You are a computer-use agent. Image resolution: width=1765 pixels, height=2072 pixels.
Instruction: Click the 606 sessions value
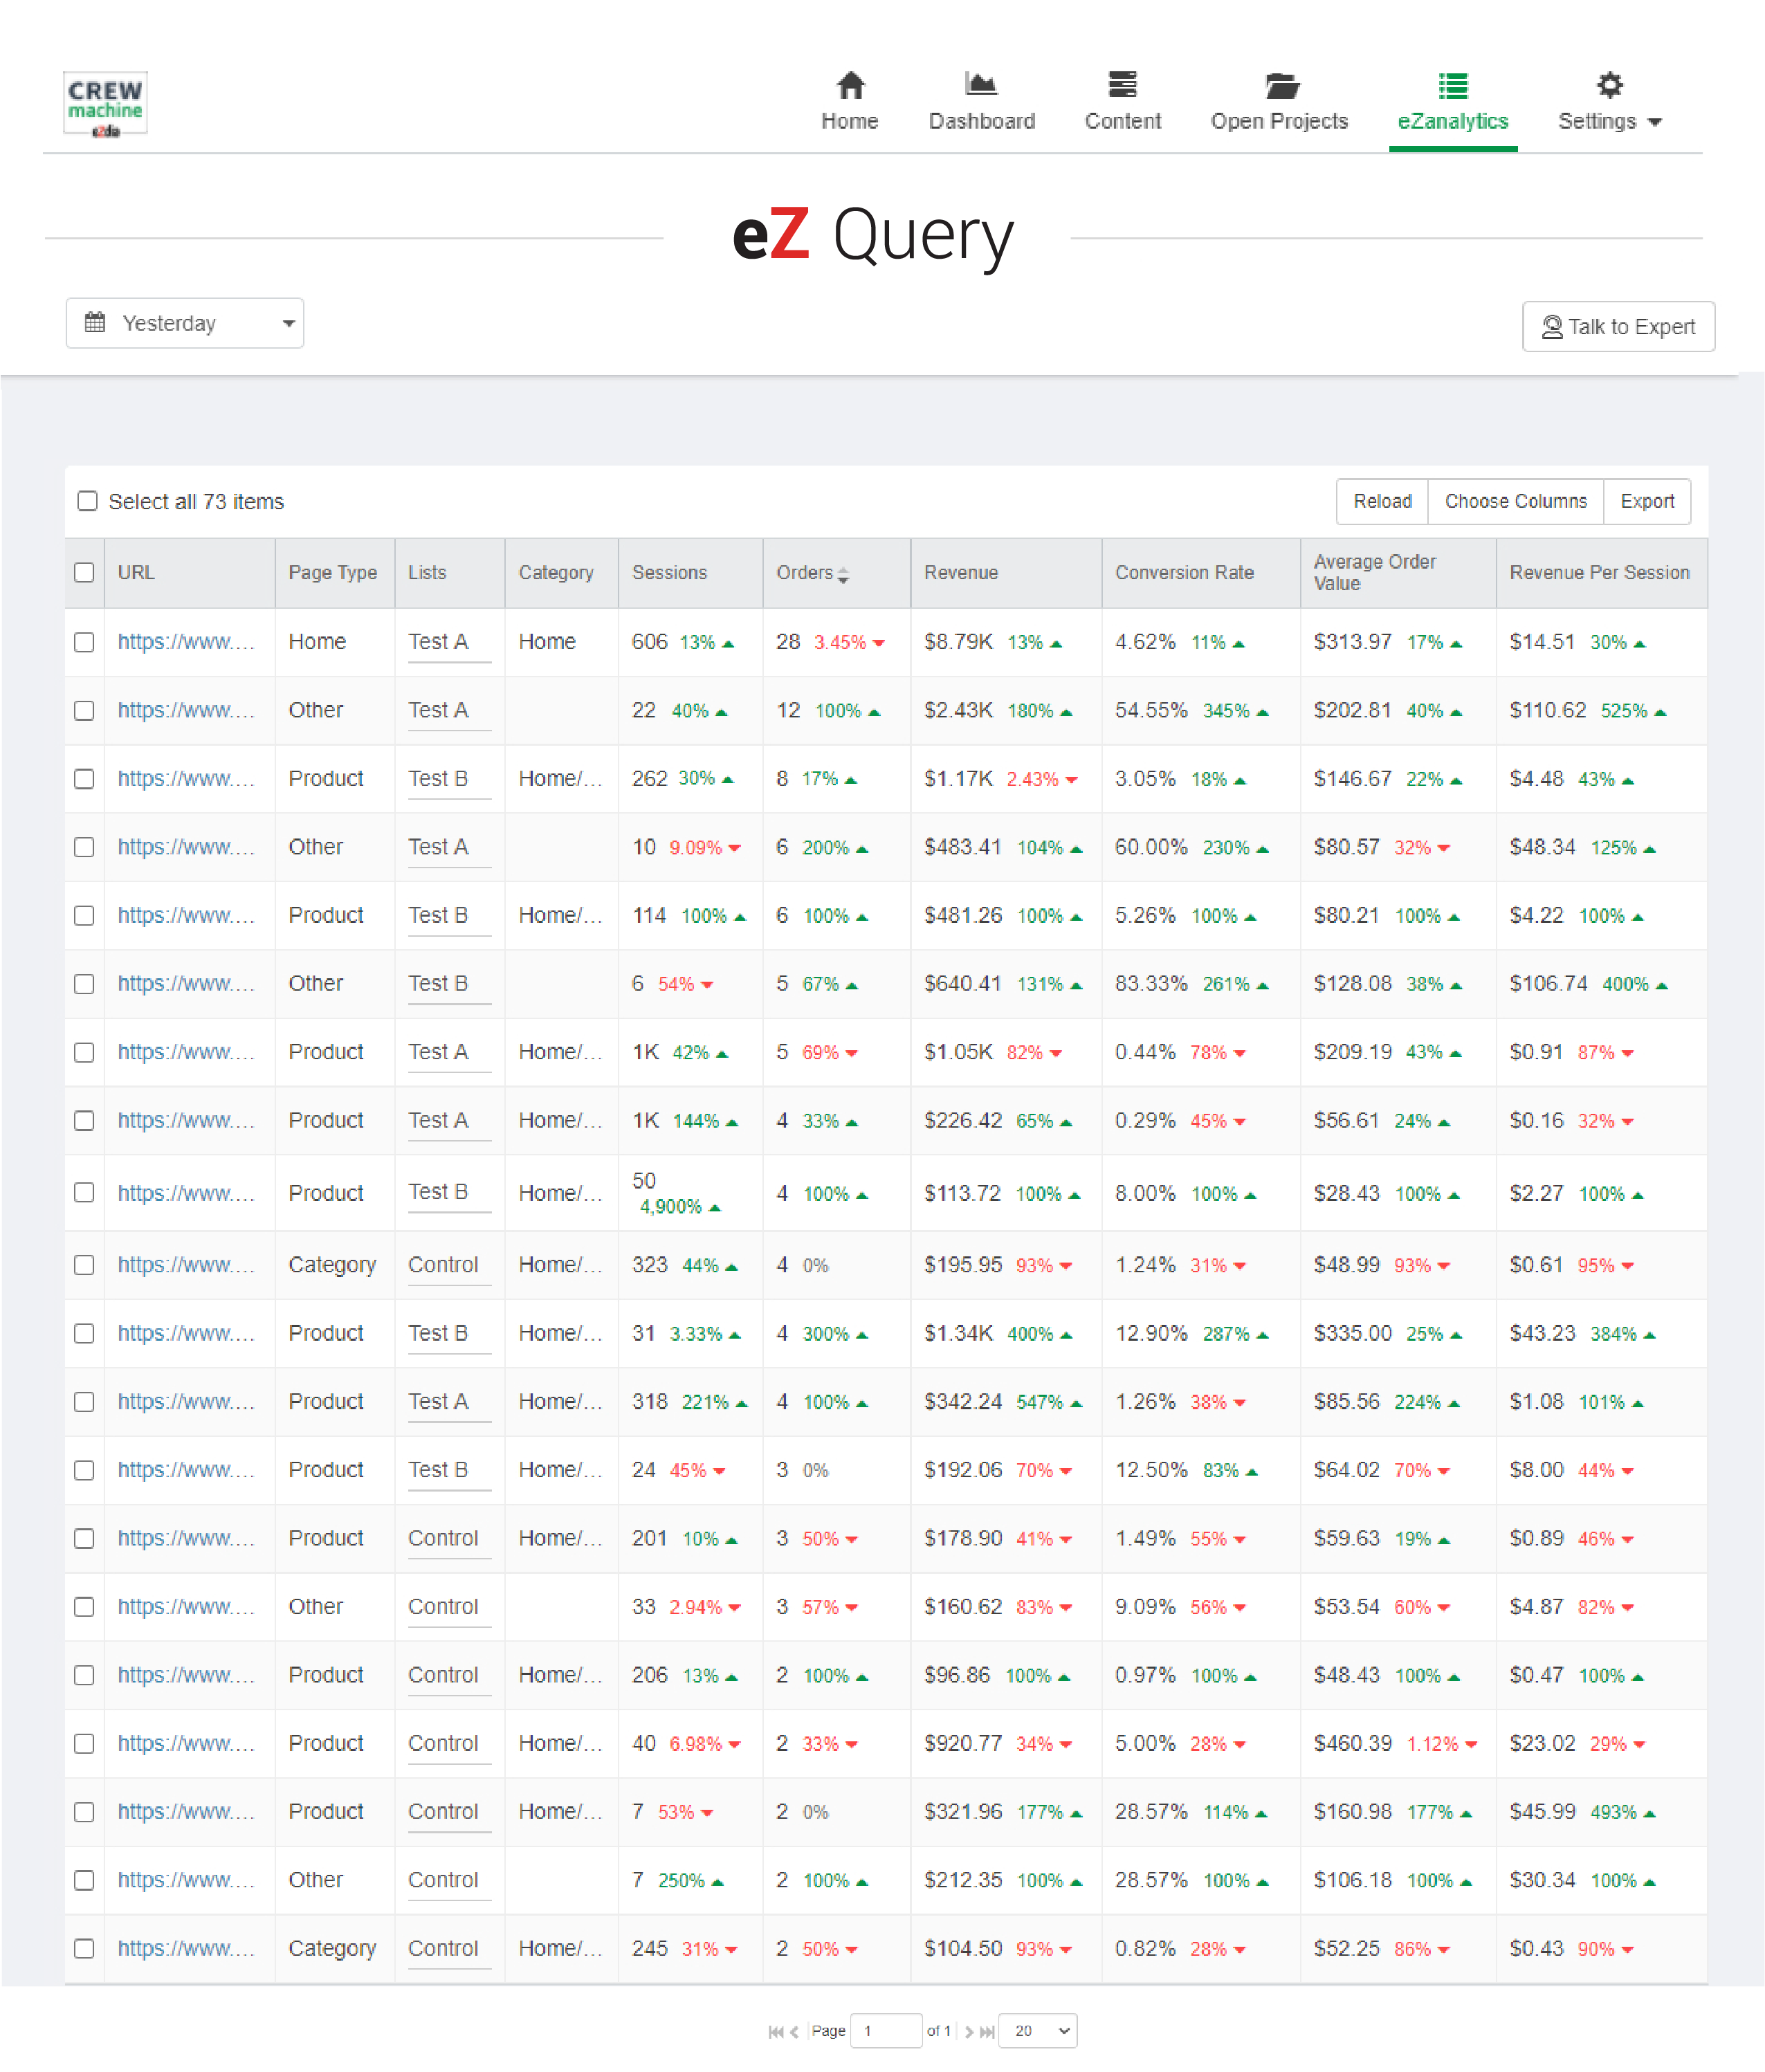pyautogui.click(x=649, y=641)
